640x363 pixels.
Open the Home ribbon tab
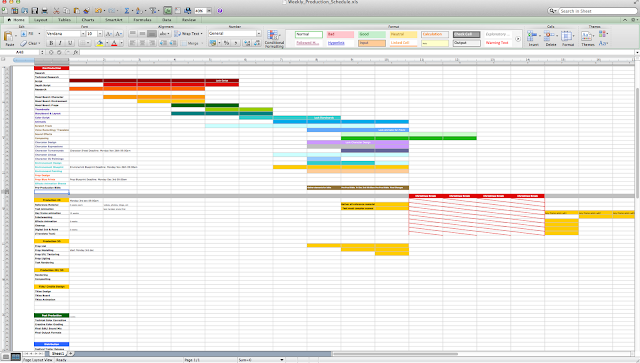[x=16, y=20]
